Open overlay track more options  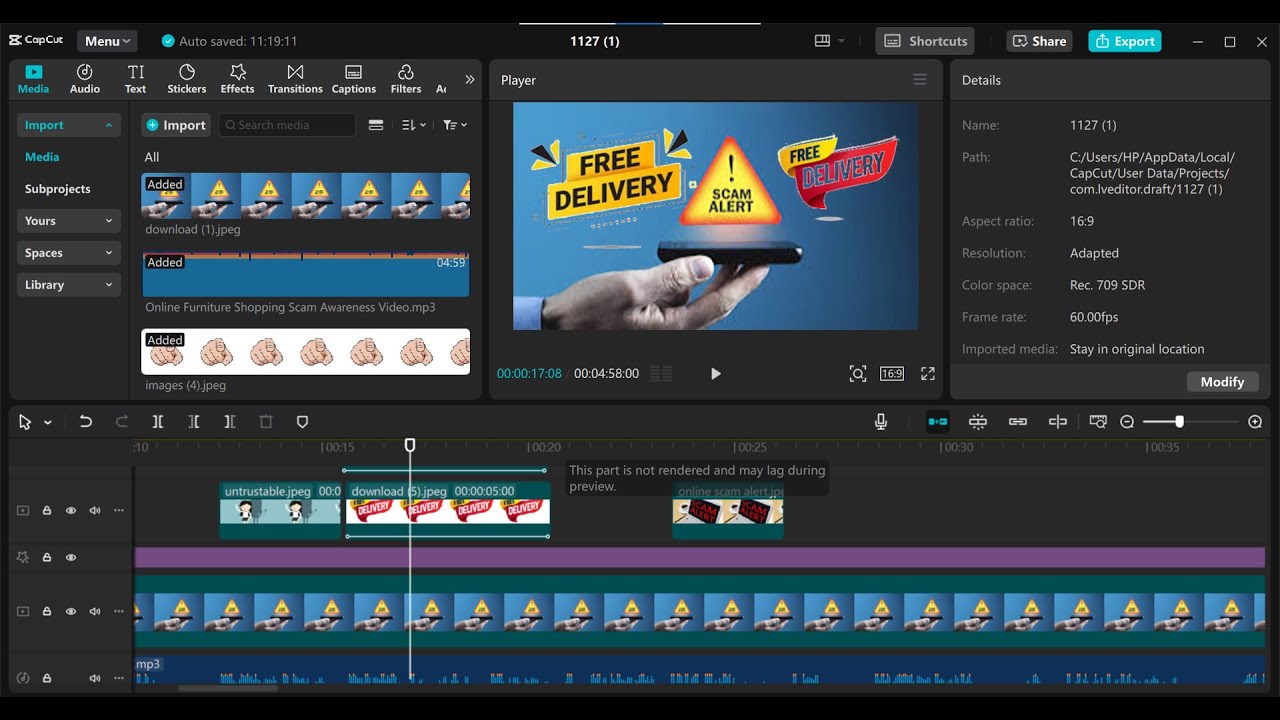pos(119,511)
